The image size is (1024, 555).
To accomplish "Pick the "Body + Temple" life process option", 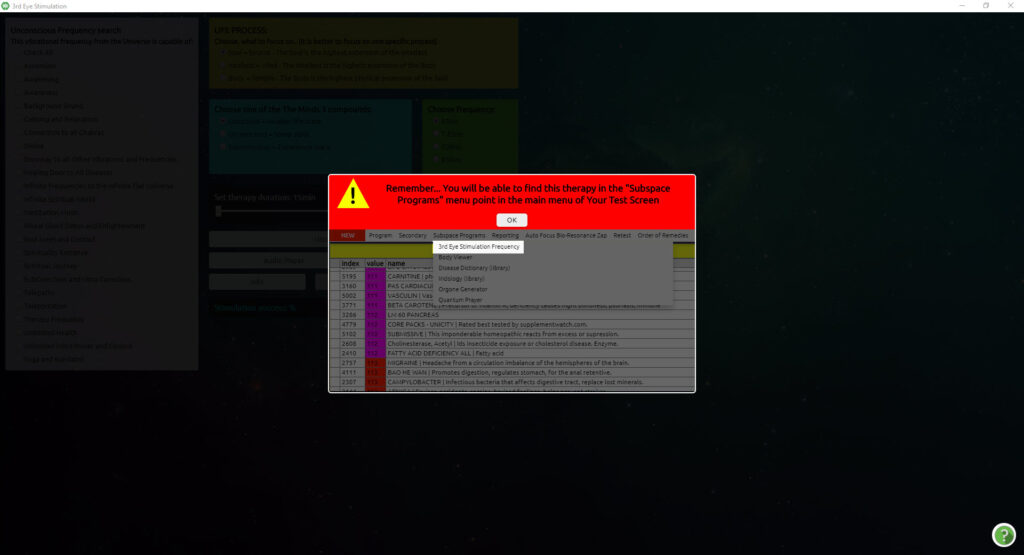I will click(222, 76).
